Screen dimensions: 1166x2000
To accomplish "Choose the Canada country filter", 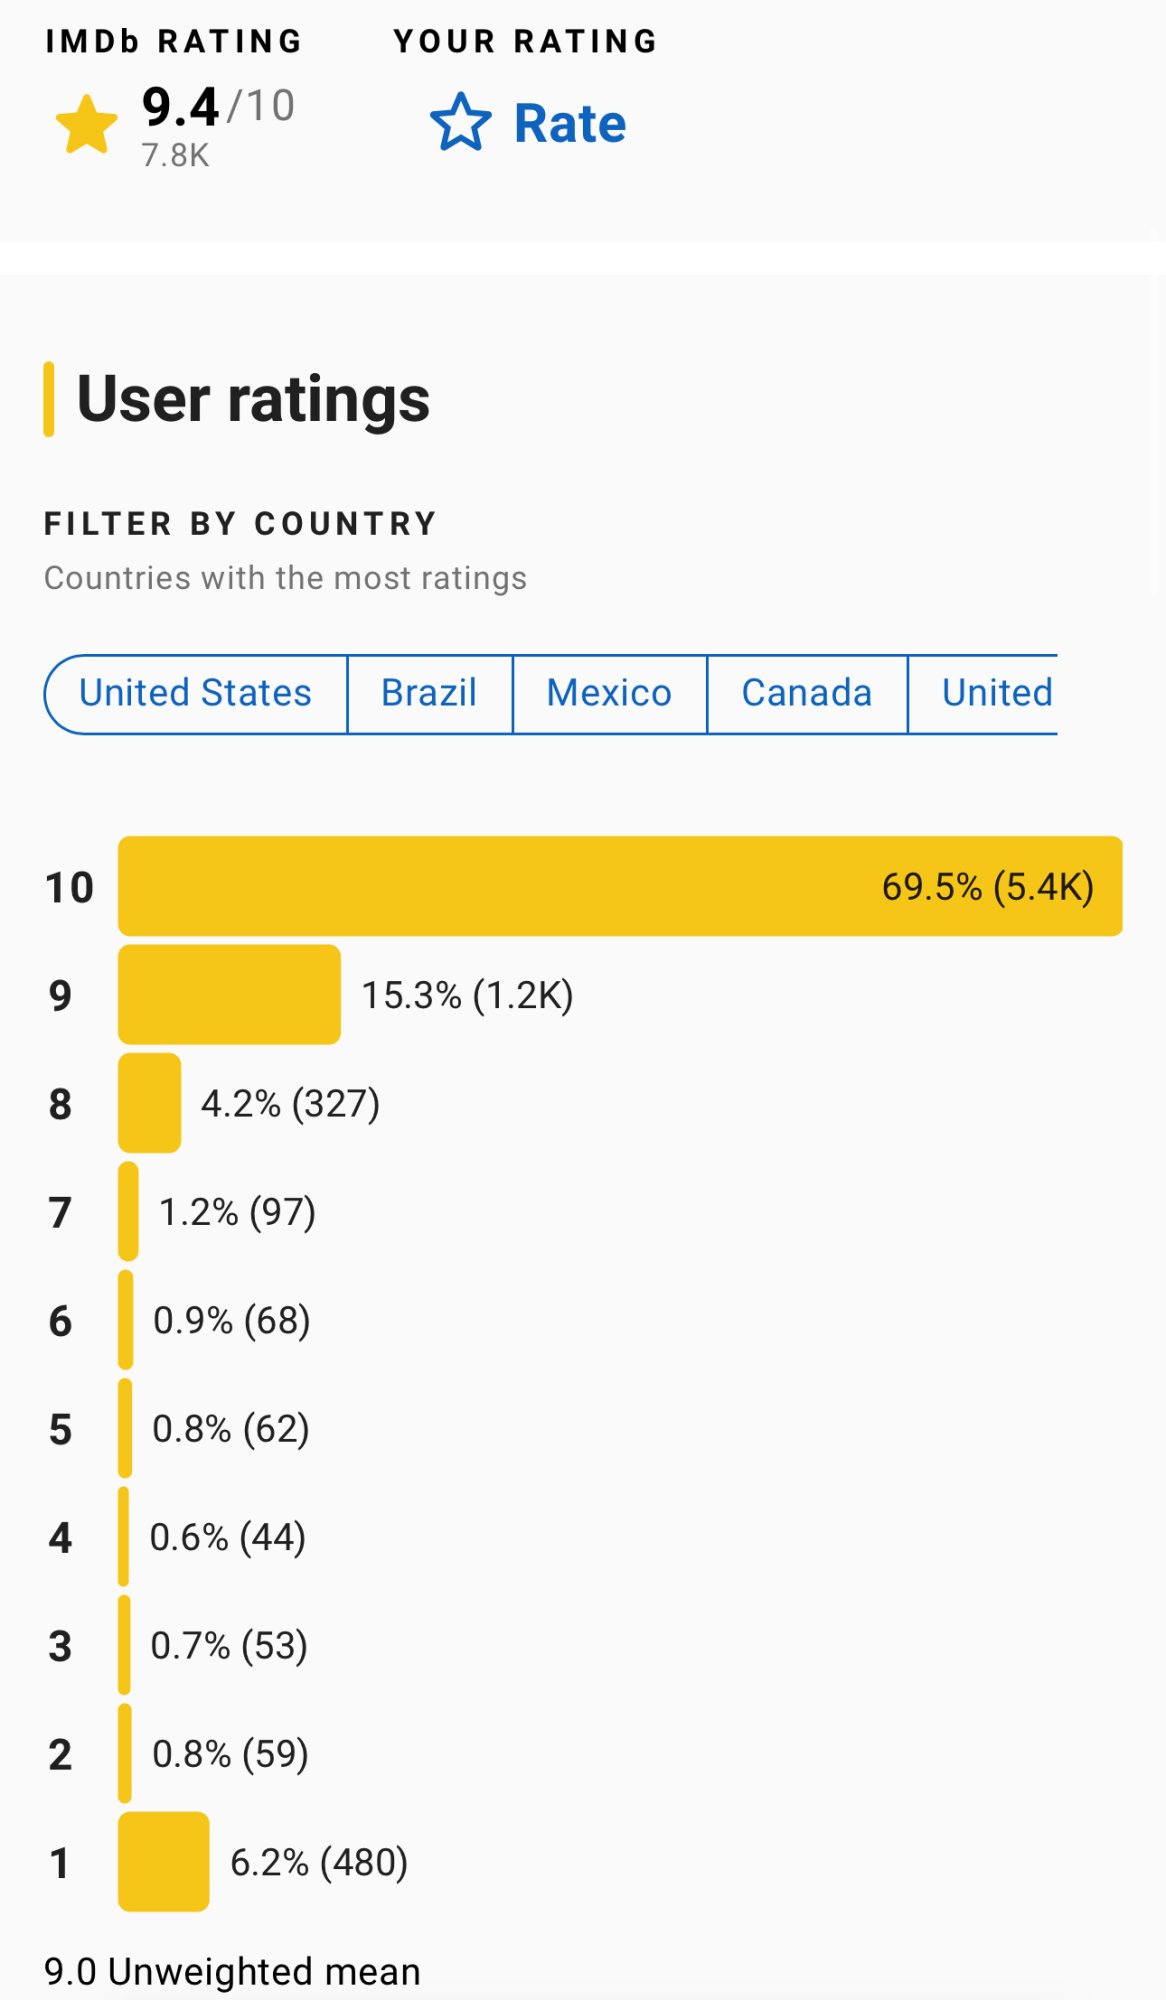I will [806, 693].
